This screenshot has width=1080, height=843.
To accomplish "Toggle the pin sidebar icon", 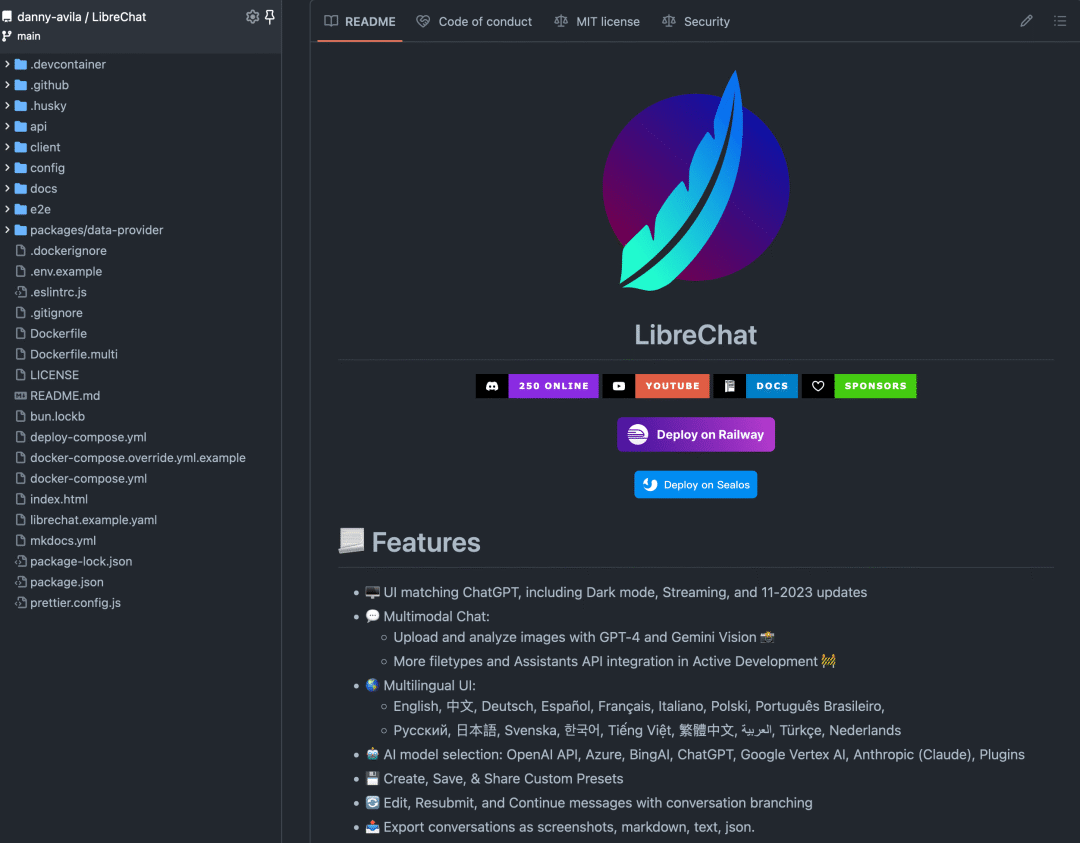I will 270,17.
